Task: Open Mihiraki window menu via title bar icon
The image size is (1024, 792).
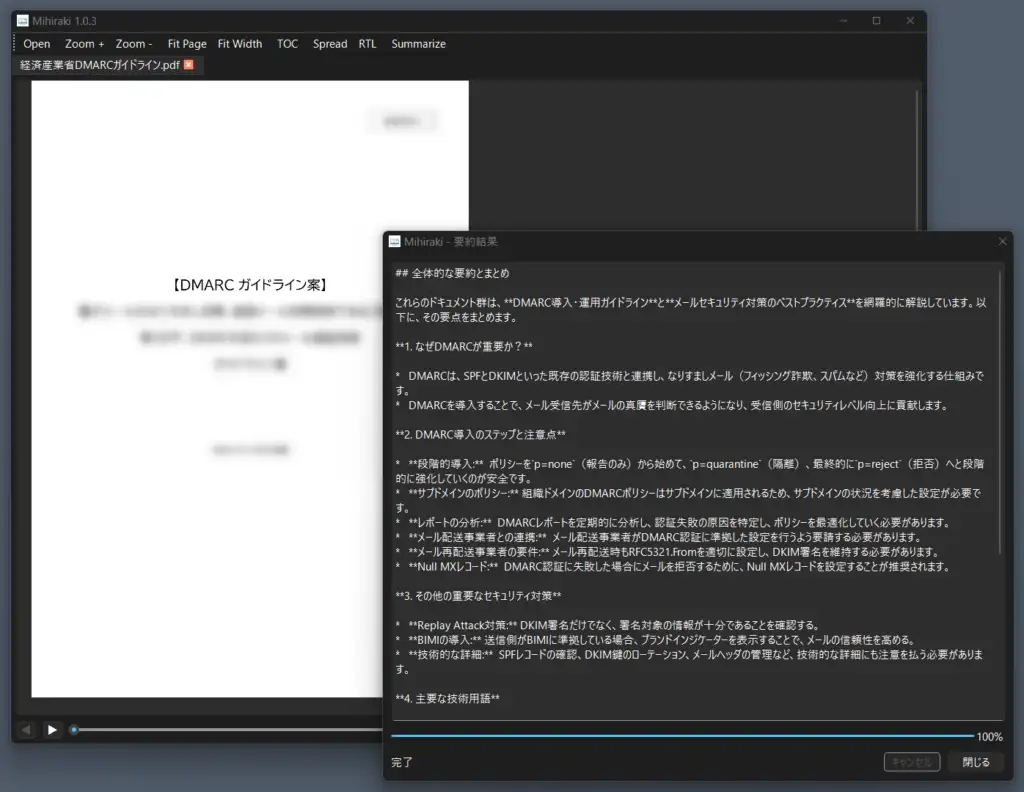Action: [x=22, y=20]
